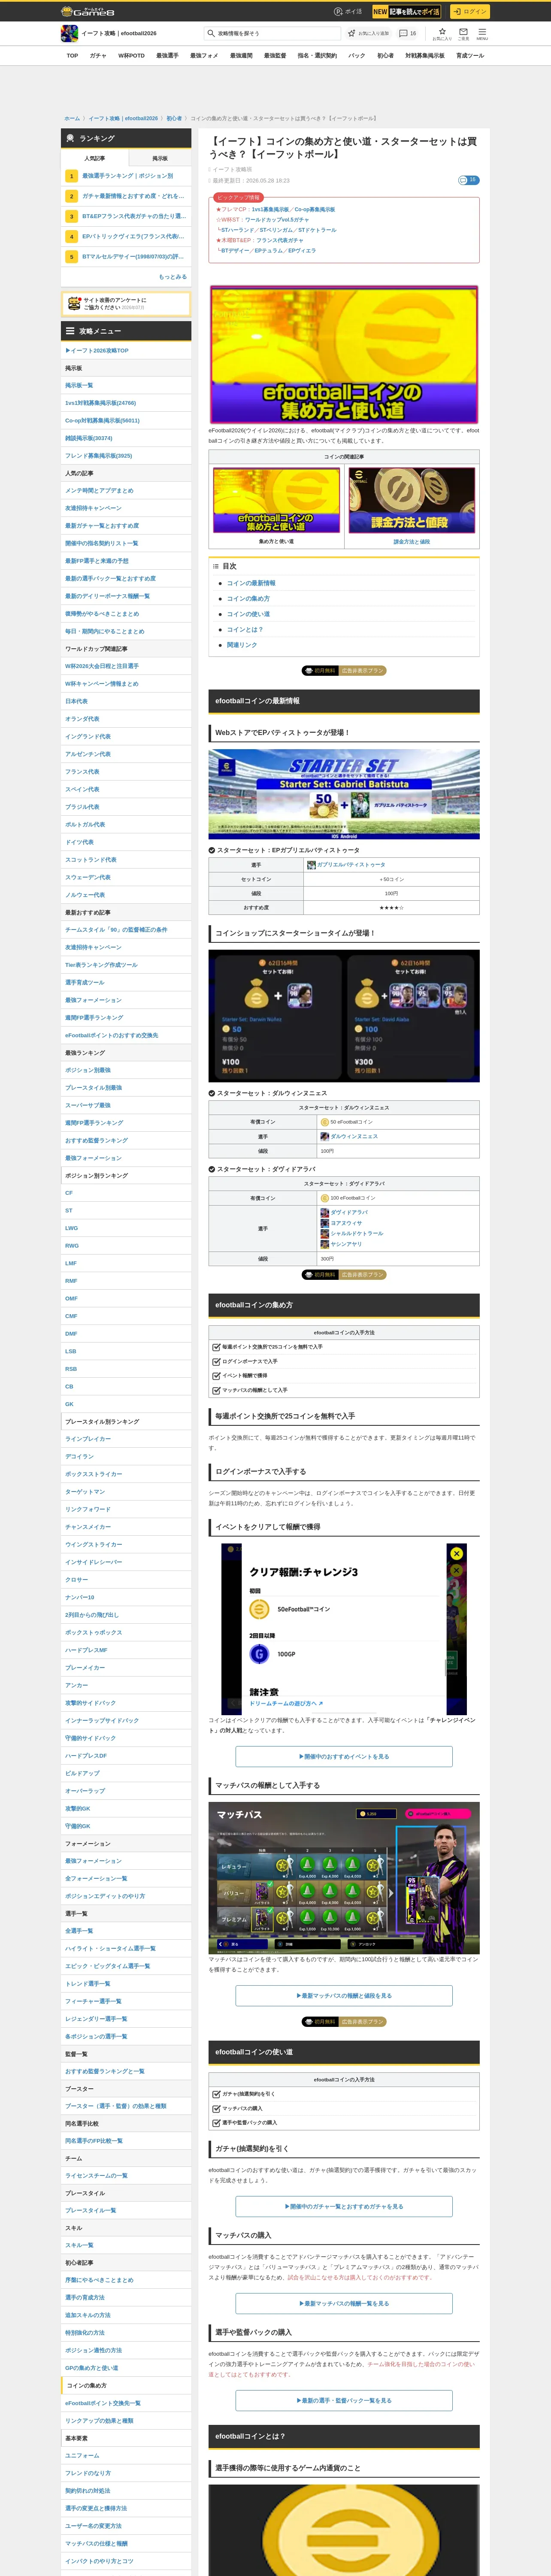Viewport: 551px width, 2576px height.
Task: Click the 攻略メニュー hamburger icon in sidebar
Action: [70, 331]
